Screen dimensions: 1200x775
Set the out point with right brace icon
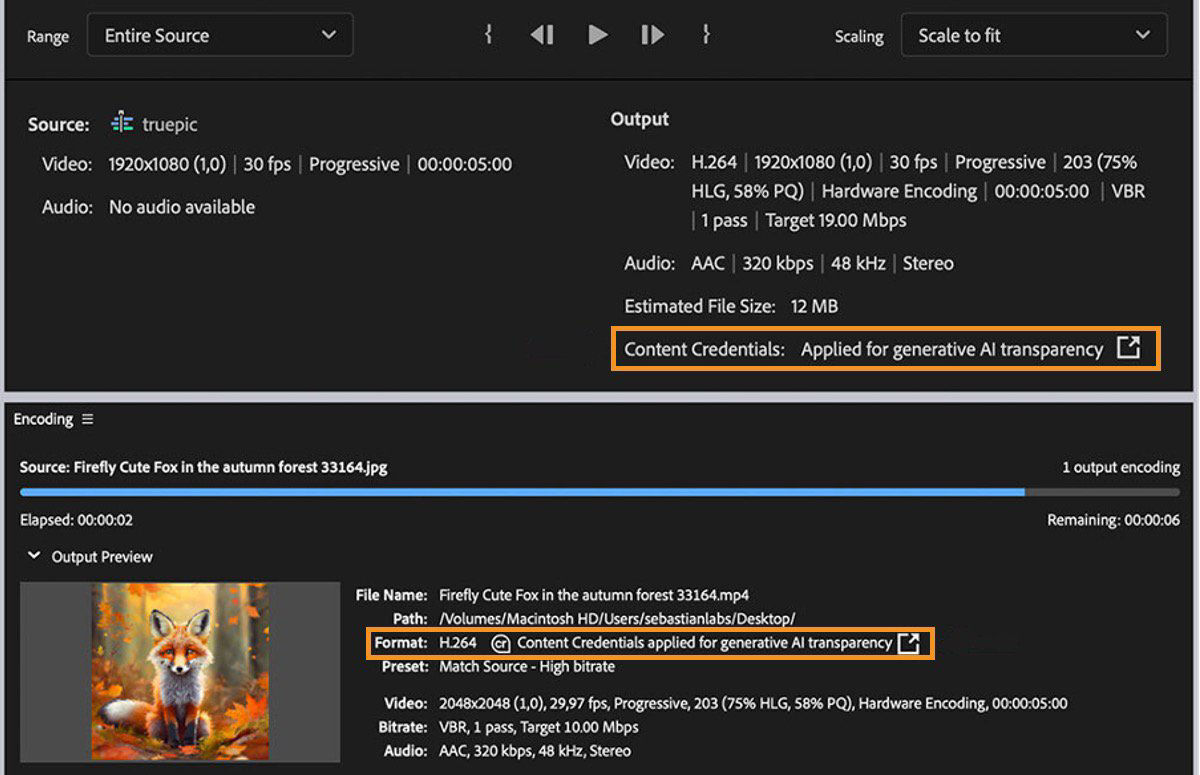[706, 34]
